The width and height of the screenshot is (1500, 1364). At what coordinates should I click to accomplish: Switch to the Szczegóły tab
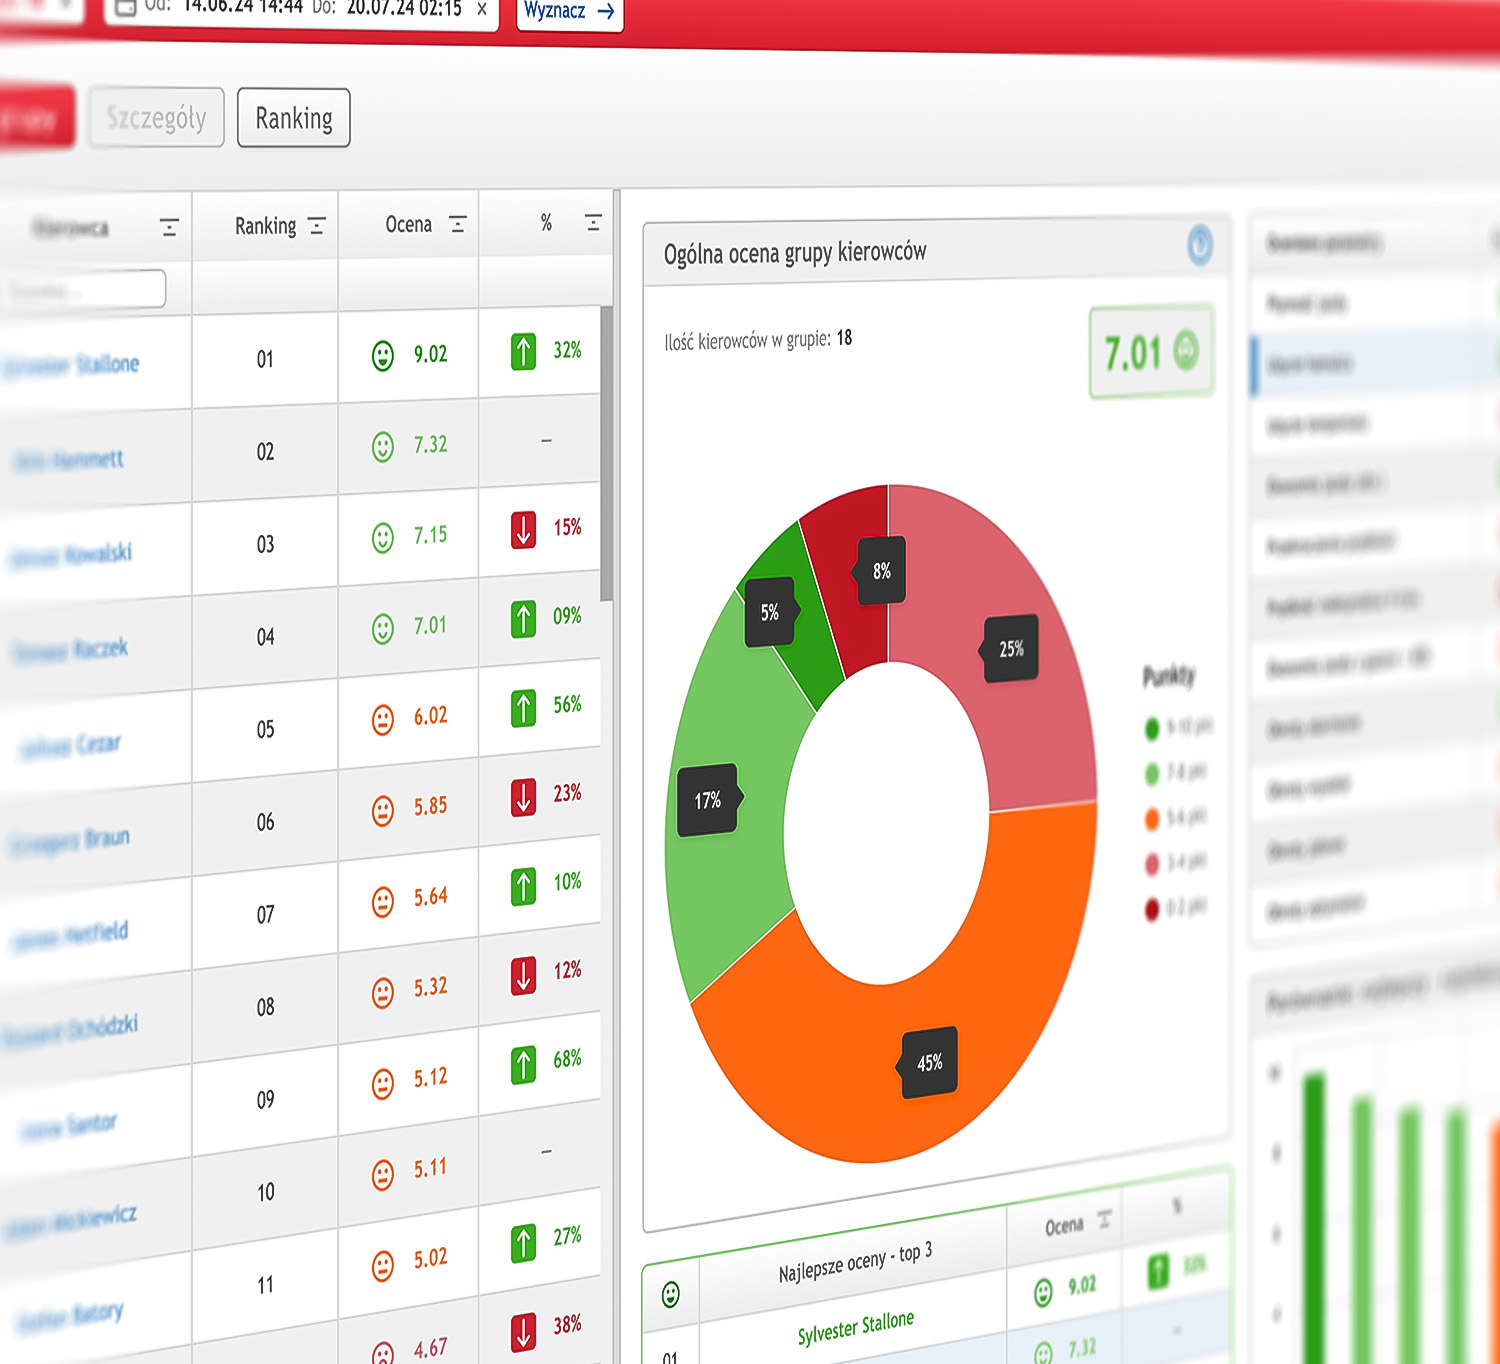pos(156,118)
